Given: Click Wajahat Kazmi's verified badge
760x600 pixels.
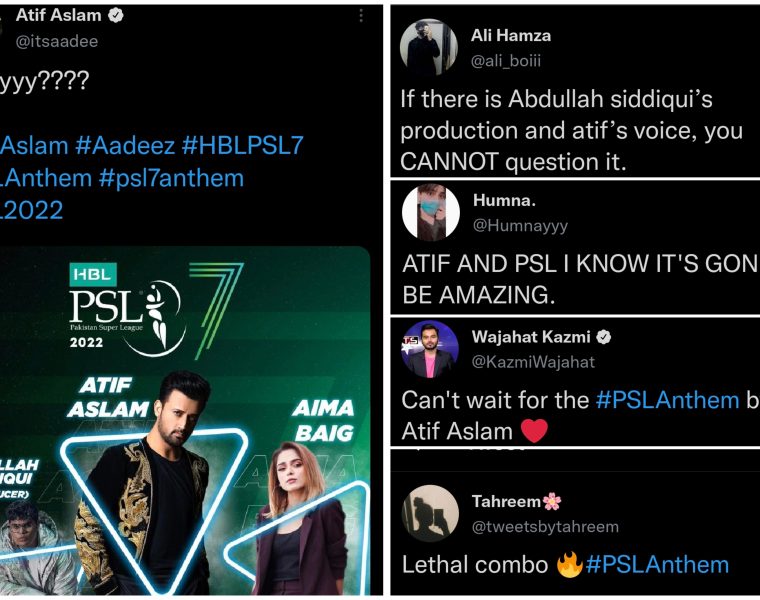Looking at the screenshot, I should tap(603, 337).
